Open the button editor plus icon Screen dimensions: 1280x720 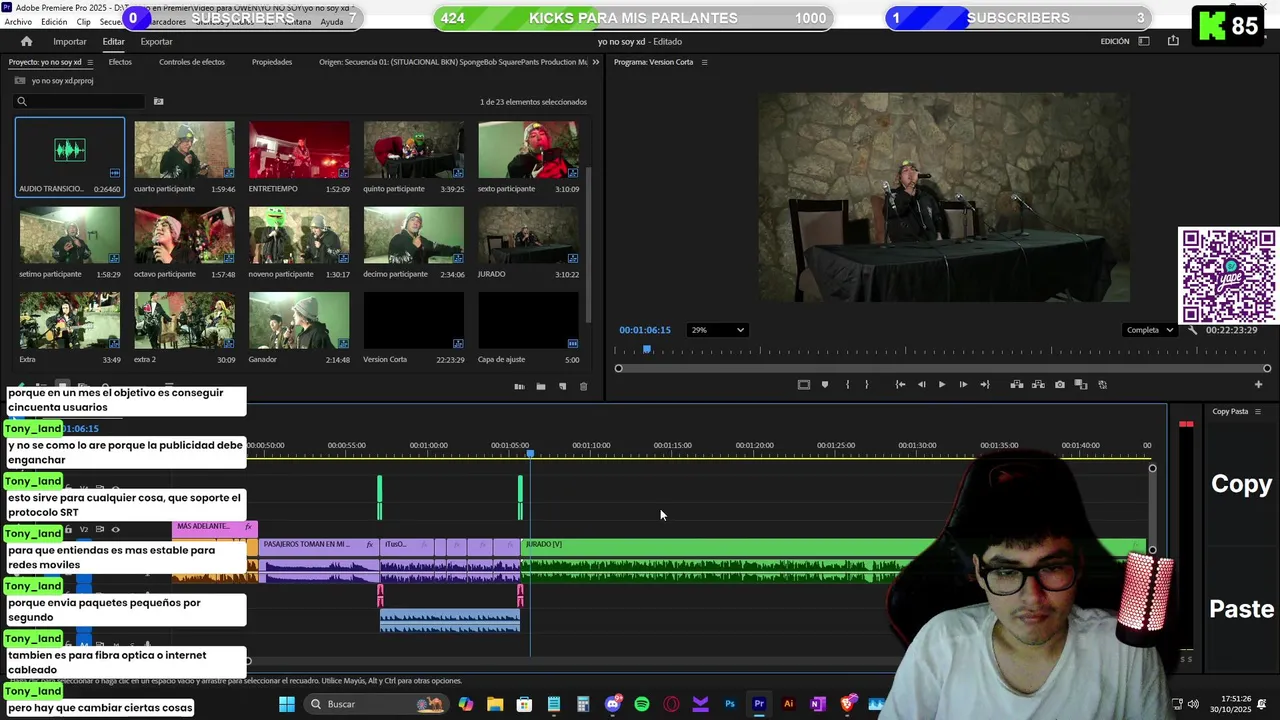1258,384
